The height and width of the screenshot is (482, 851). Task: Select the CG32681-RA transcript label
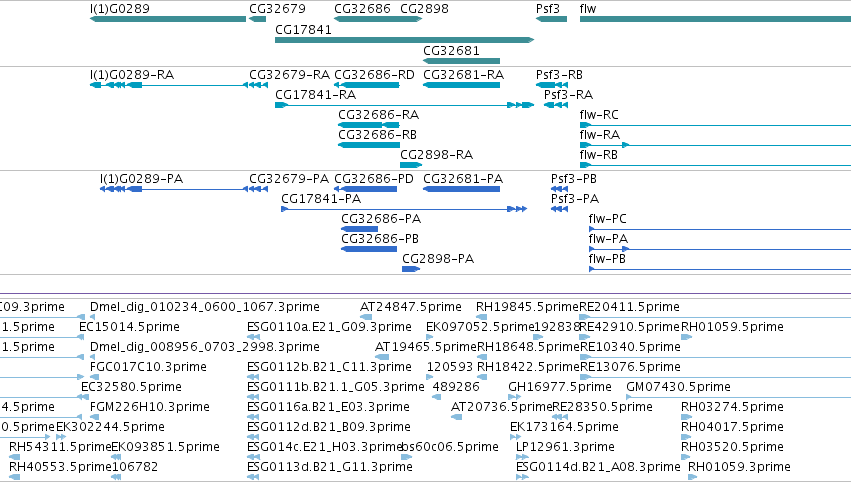tap(463, 75)
